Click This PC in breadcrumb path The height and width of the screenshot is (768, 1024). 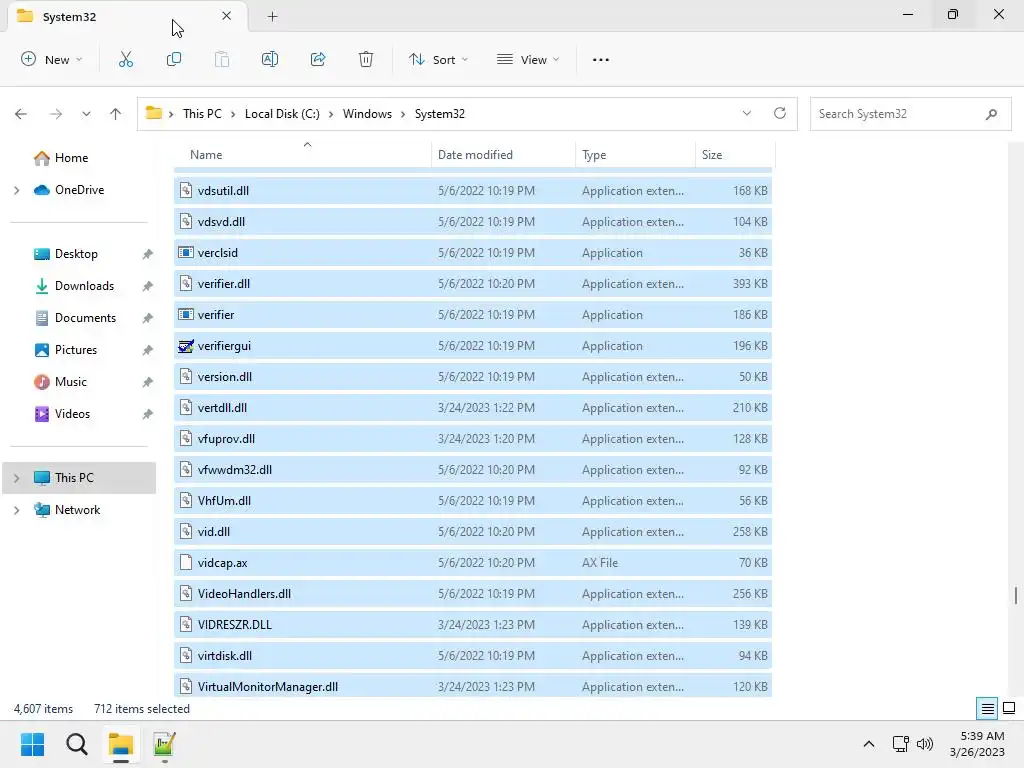(202, 114)
